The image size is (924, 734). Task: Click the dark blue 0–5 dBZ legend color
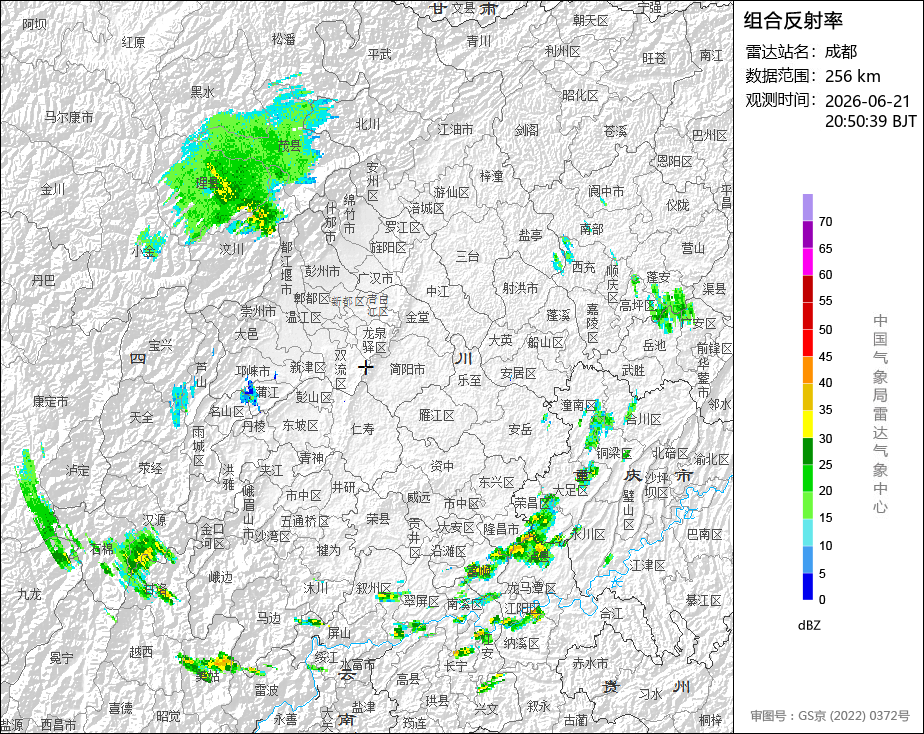click(x=808, y=586)
